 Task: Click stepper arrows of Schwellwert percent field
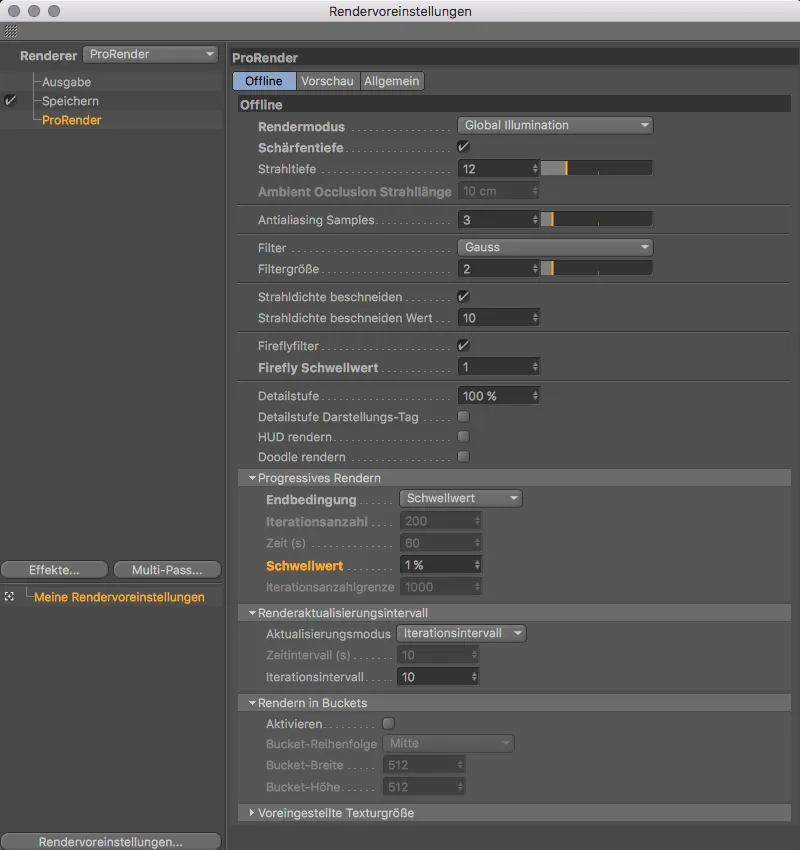click(477, 565)
